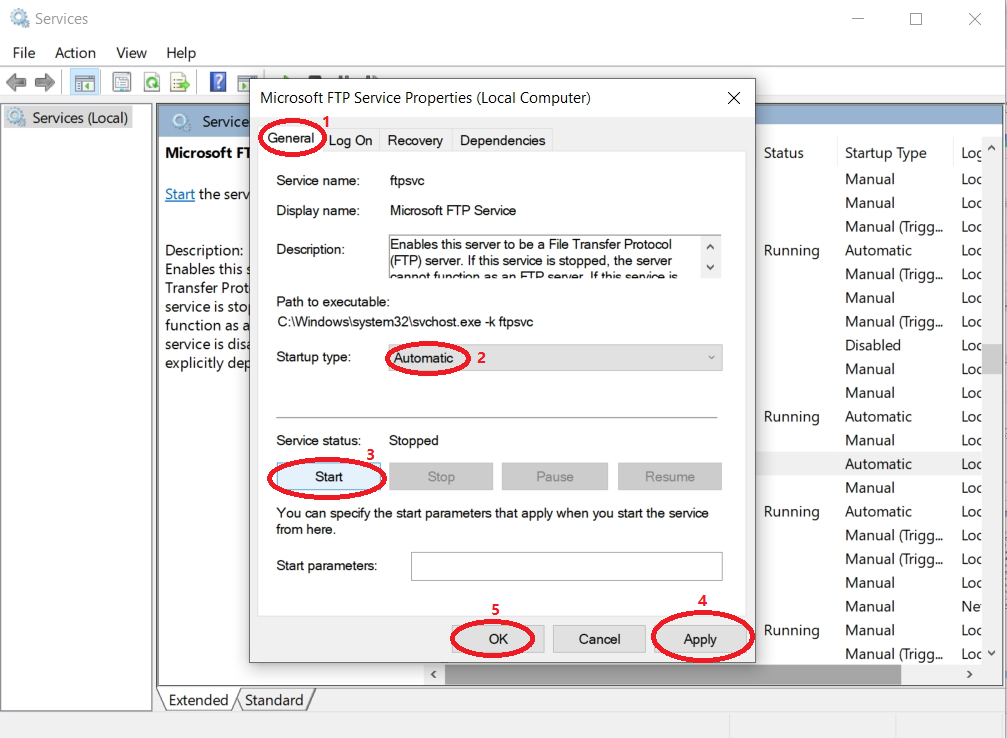This screenshot has width=1007, height=738.
Task: Click the Pause service button
Action: 555,477
